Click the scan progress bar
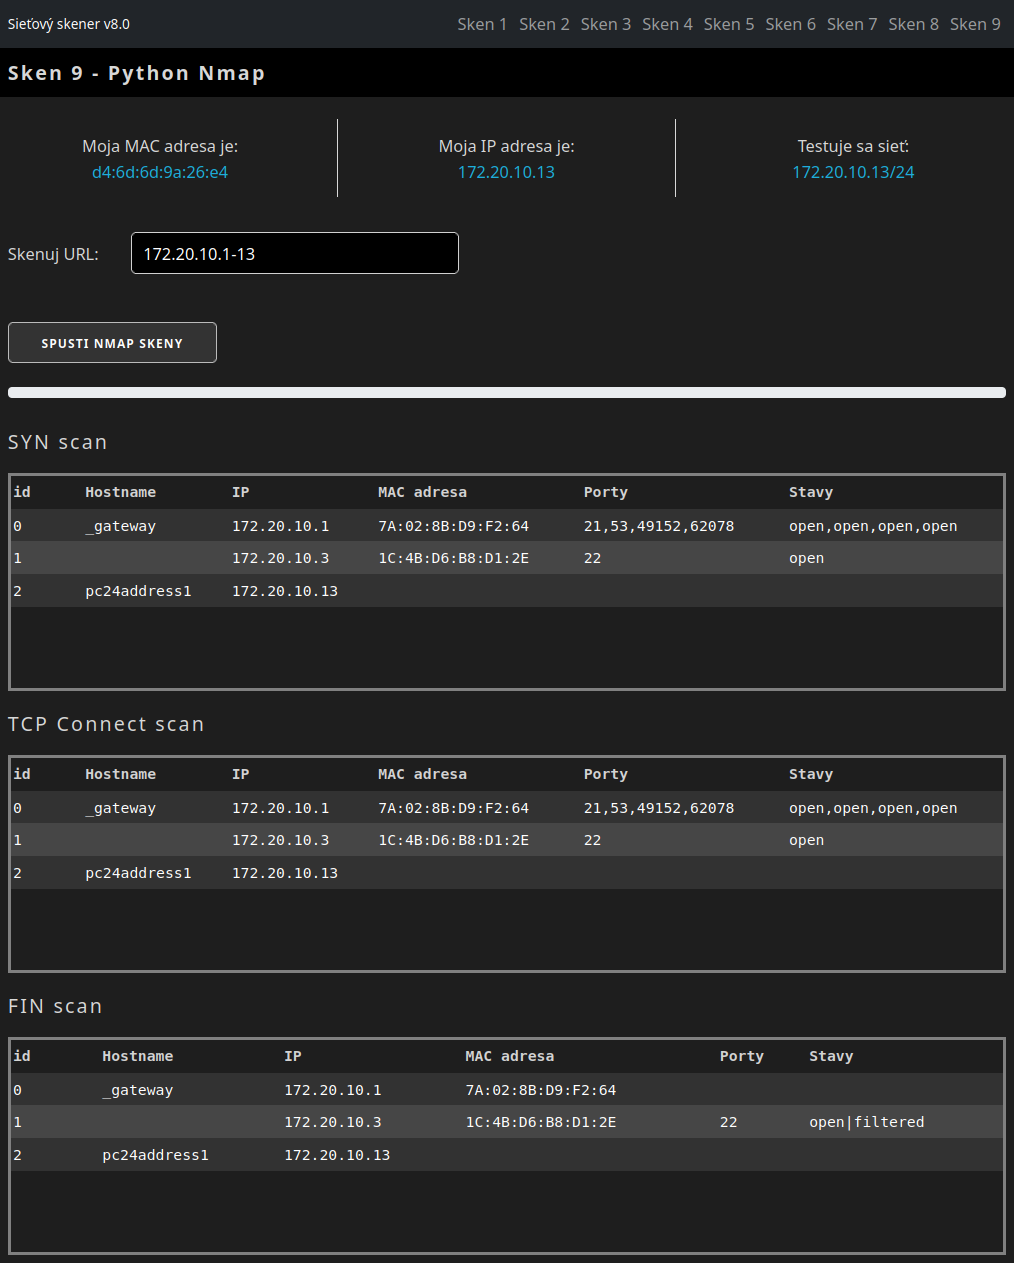The image size is (1014, 1263). (x=506, y=393)
